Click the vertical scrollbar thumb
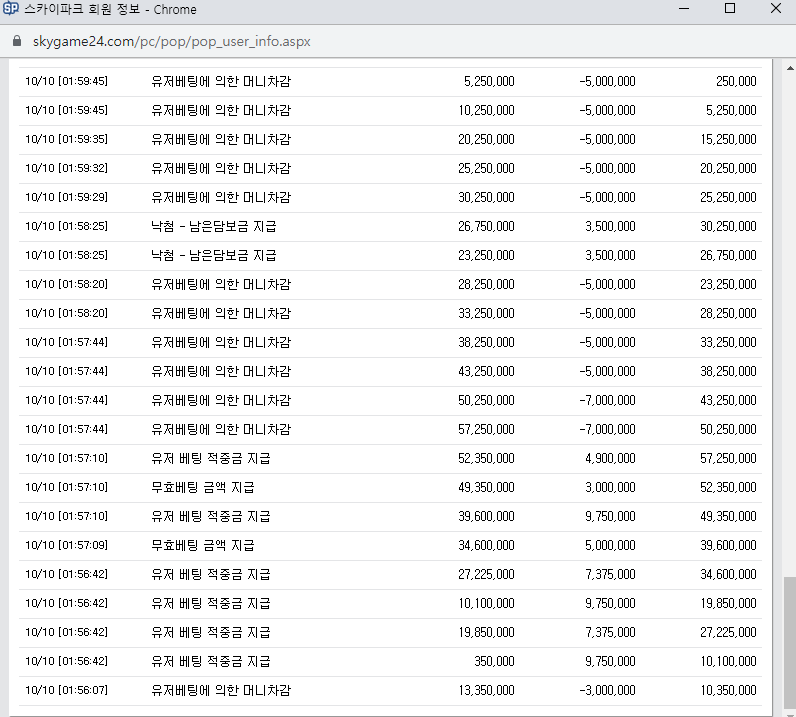The width and height of the screenshot is (796, 717). pyautogui.click(x=788, y=640)
